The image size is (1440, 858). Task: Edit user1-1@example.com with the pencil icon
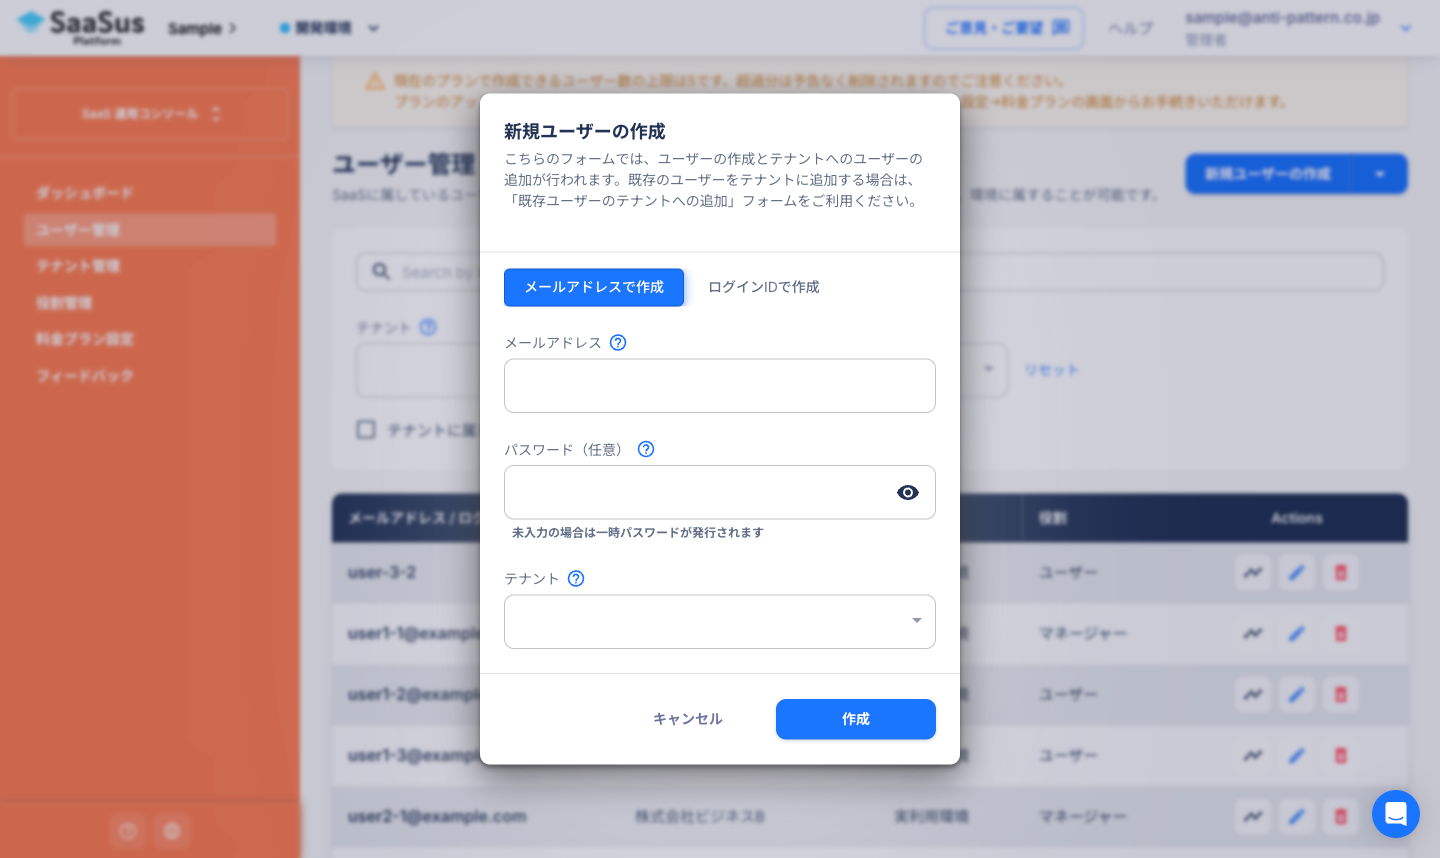(1296, 633)
